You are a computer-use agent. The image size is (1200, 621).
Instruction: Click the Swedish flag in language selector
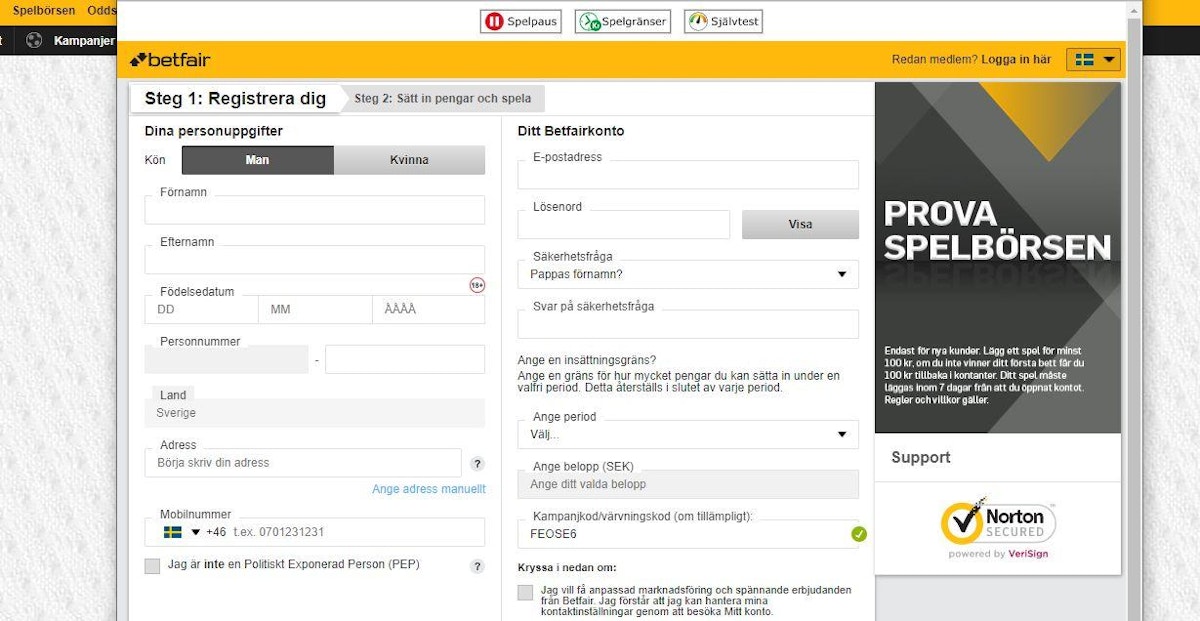pyautogui.click(x=1084, y=60)
